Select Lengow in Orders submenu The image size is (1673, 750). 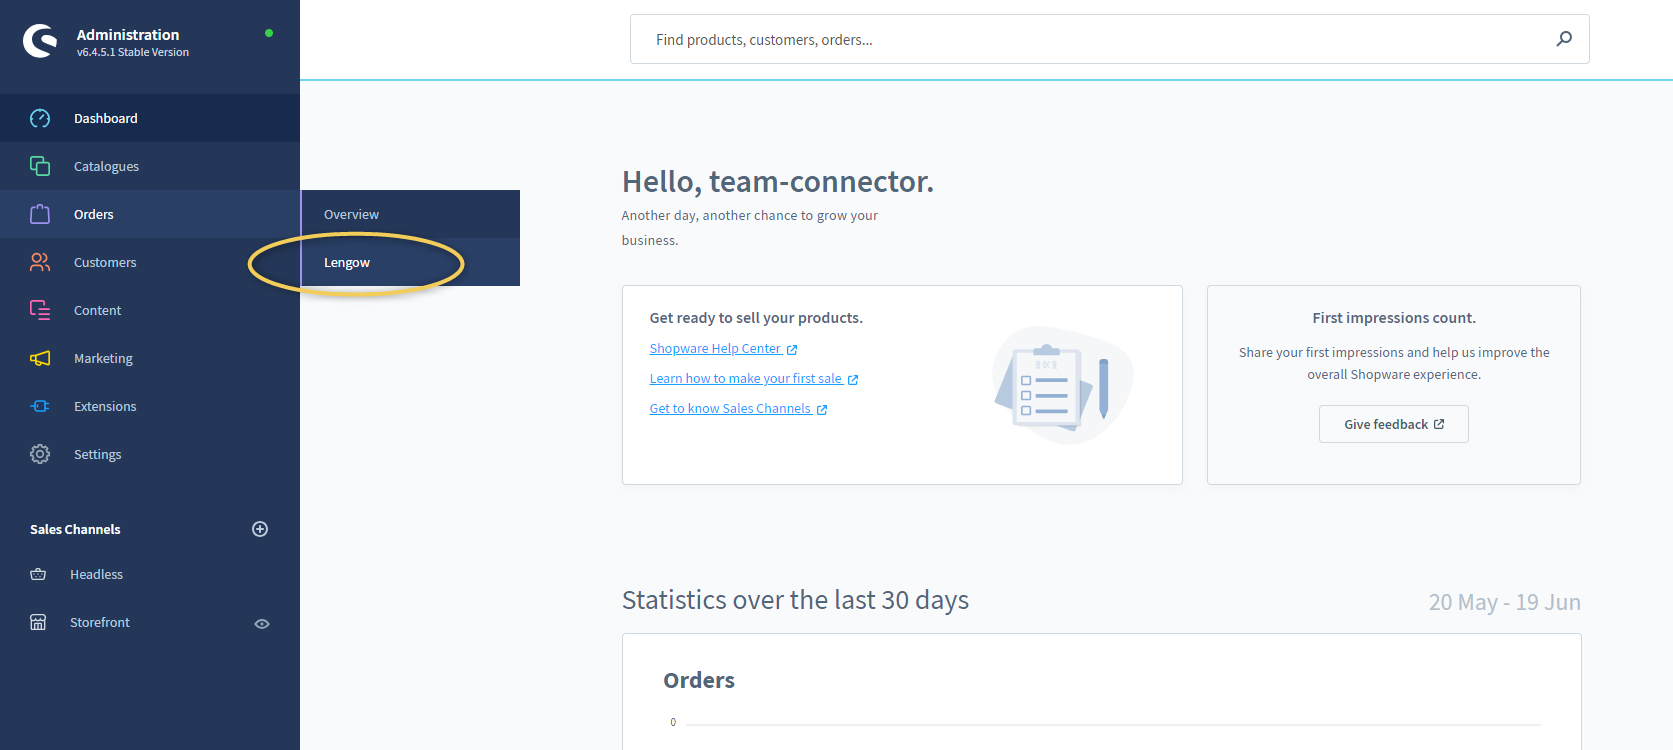coord(347,262)
